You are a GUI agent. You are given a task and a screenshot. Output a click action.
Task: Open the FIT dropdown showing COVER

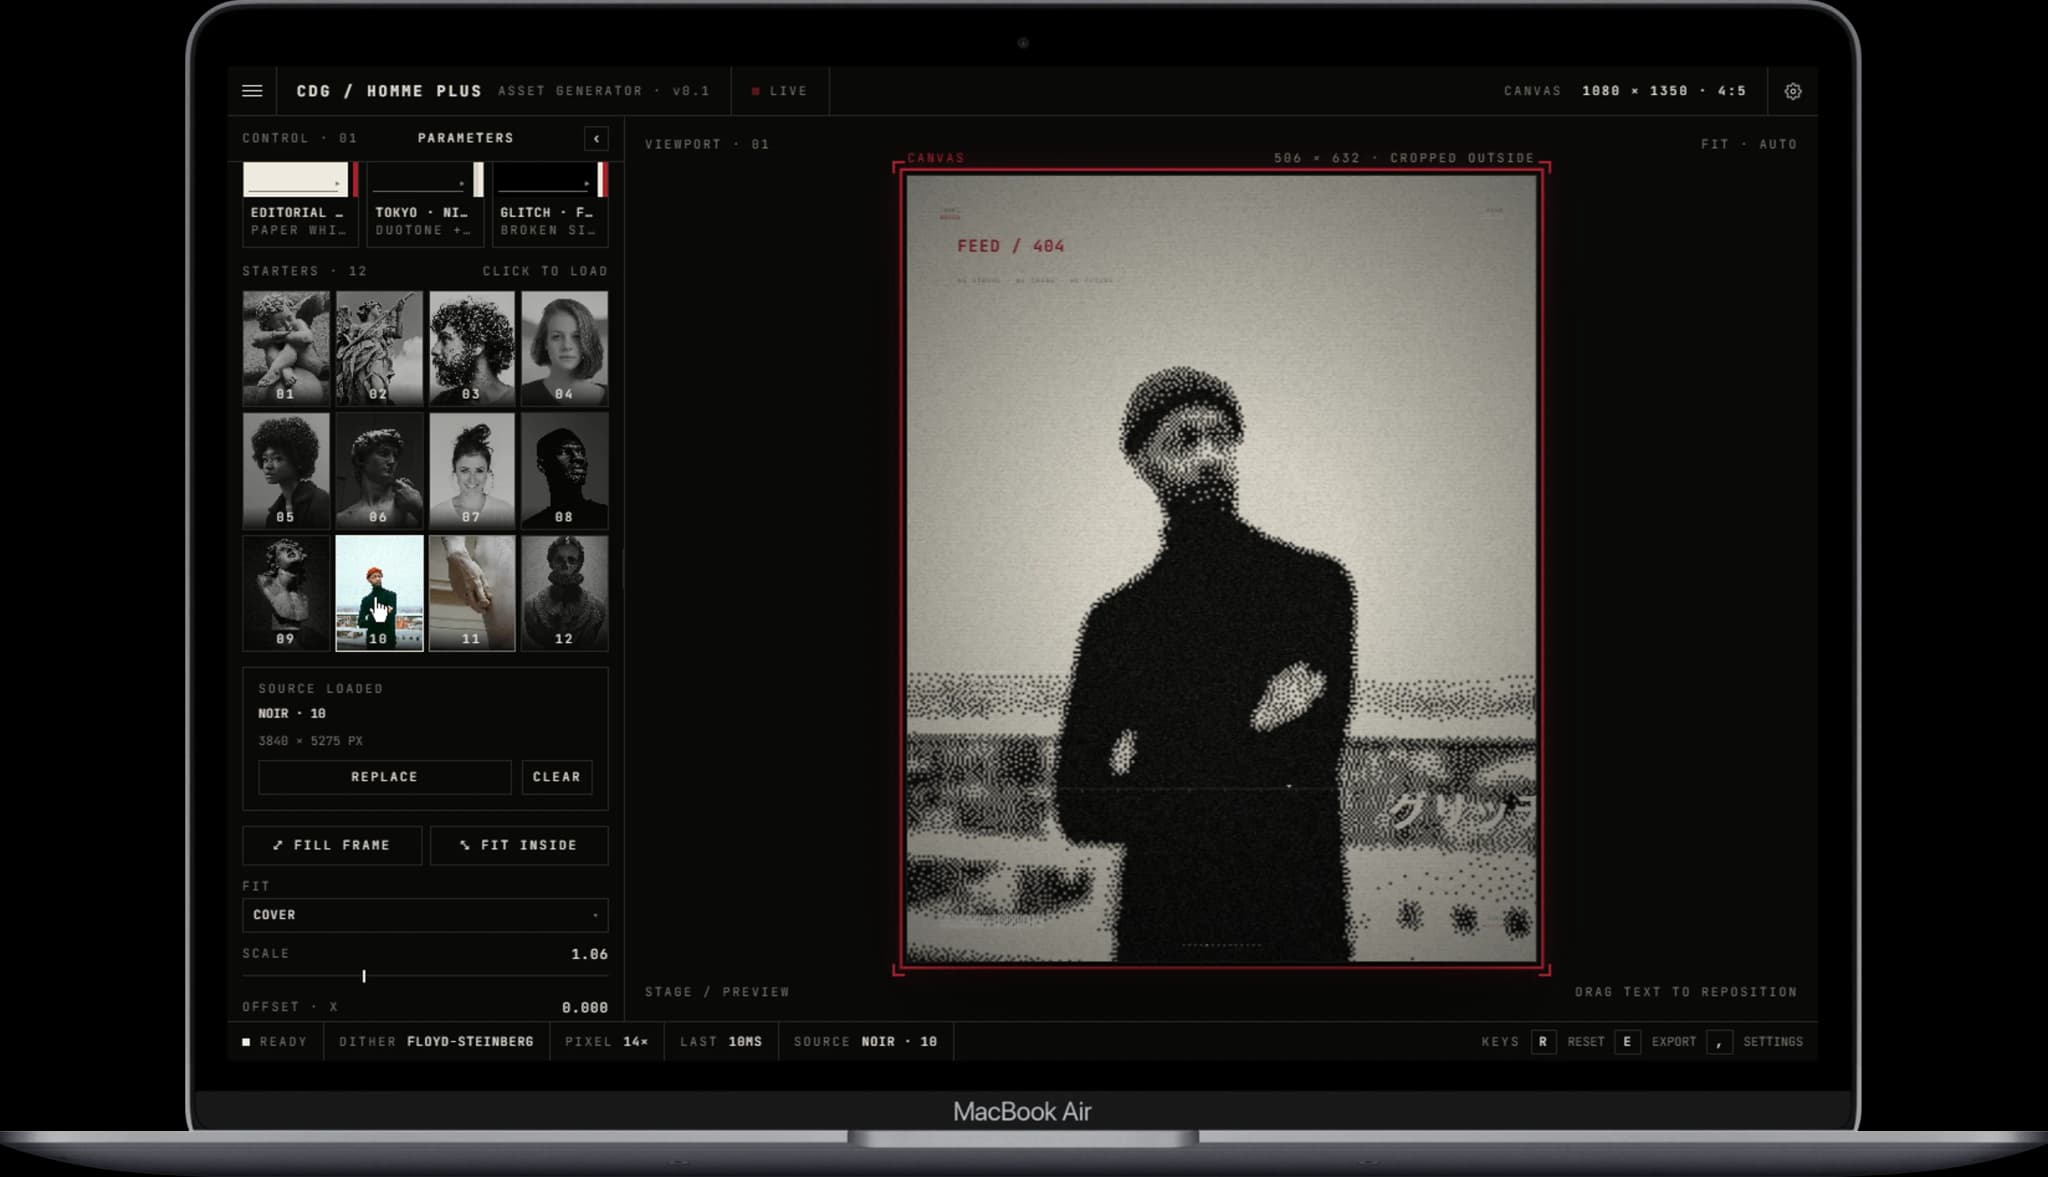pos(425,915)
